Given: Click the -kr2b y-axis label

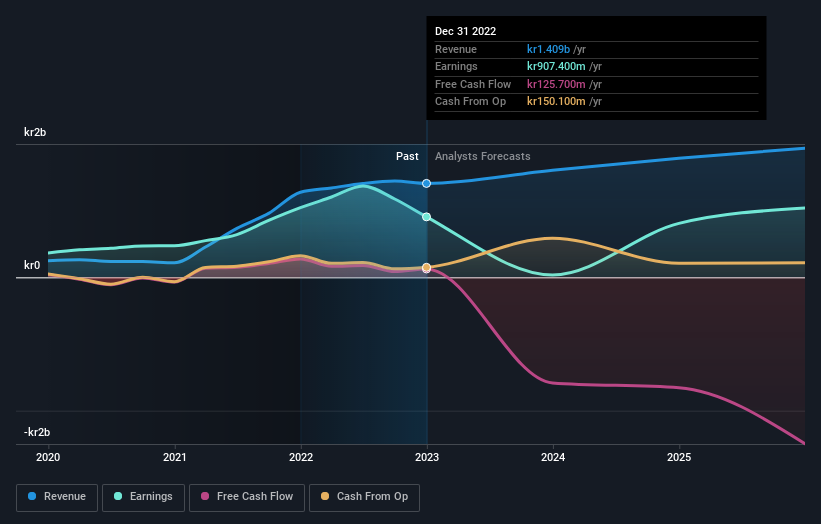Looking at the screenshot, I should (37, 432).
